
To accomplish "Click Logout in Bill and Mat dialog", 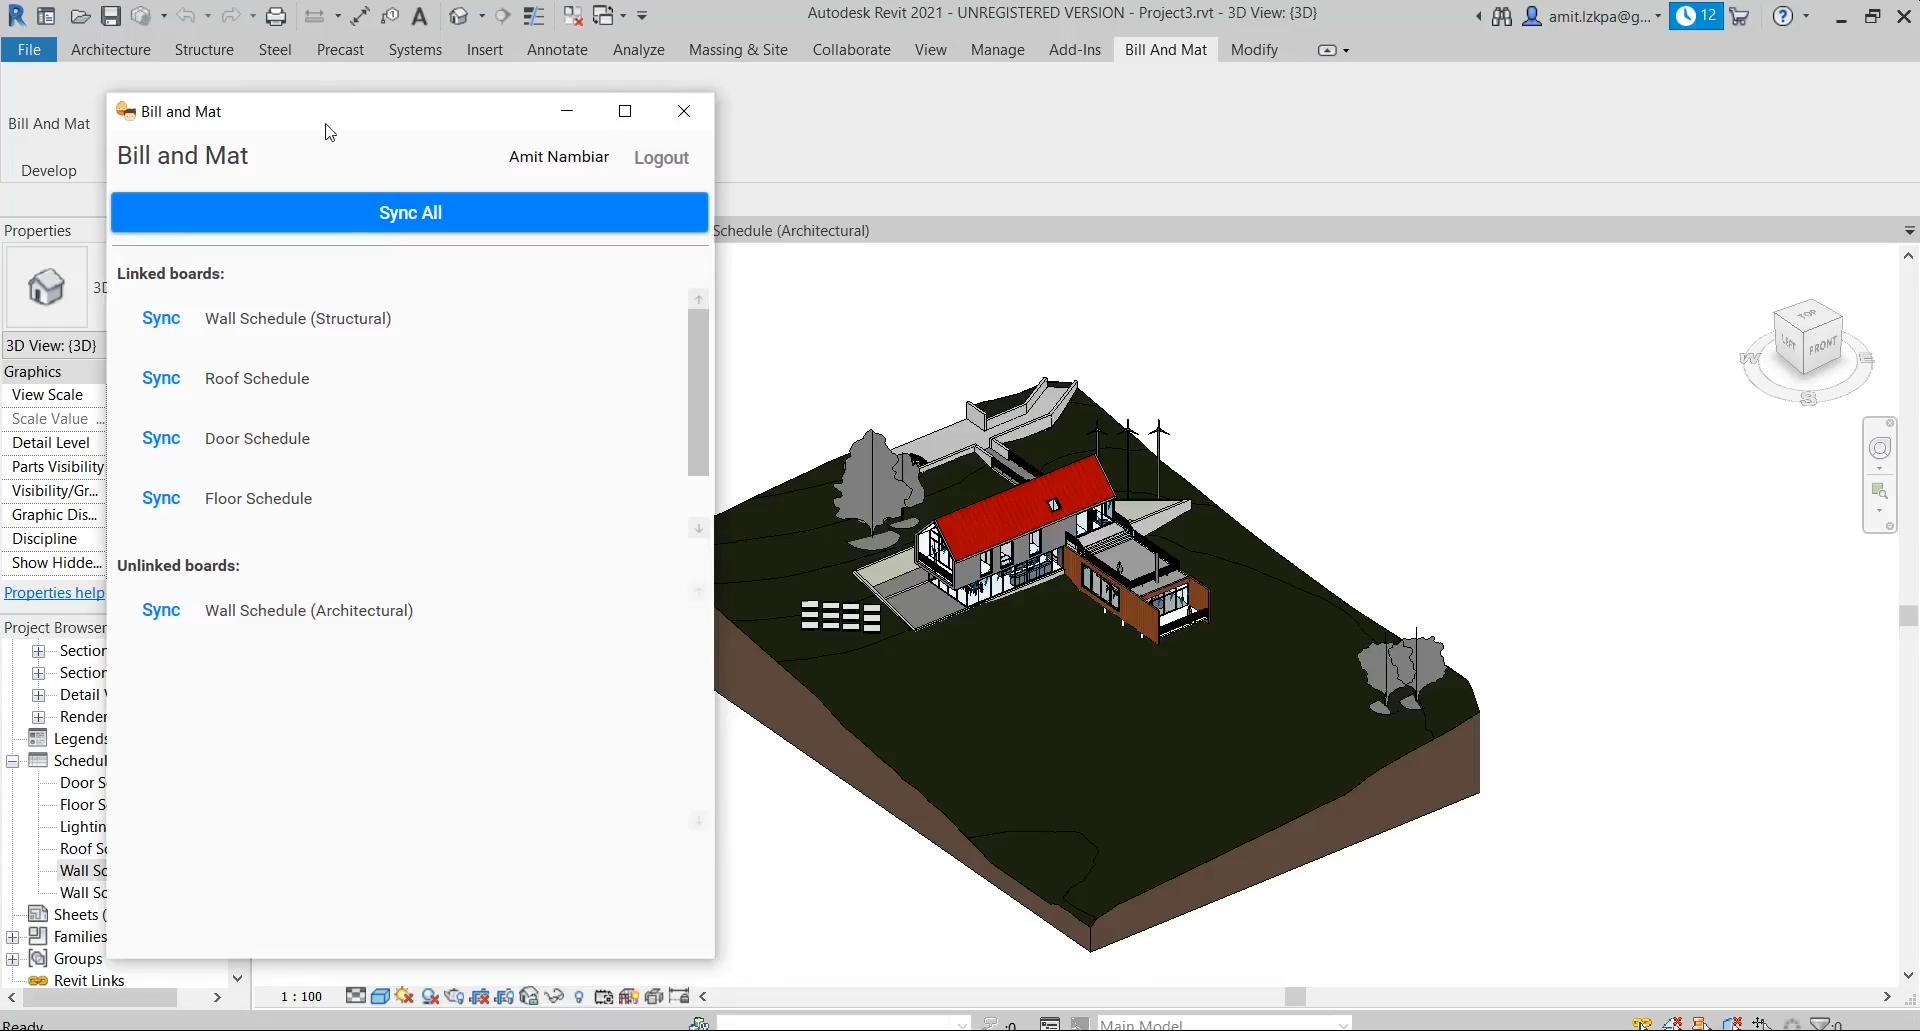I will tap(661, 158).
